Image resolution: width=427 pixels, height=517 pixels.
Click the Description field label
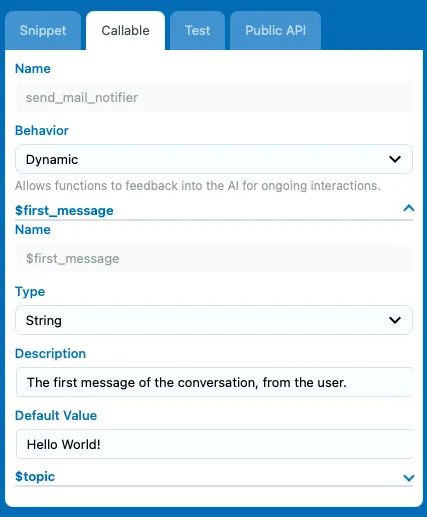point(50,353)
